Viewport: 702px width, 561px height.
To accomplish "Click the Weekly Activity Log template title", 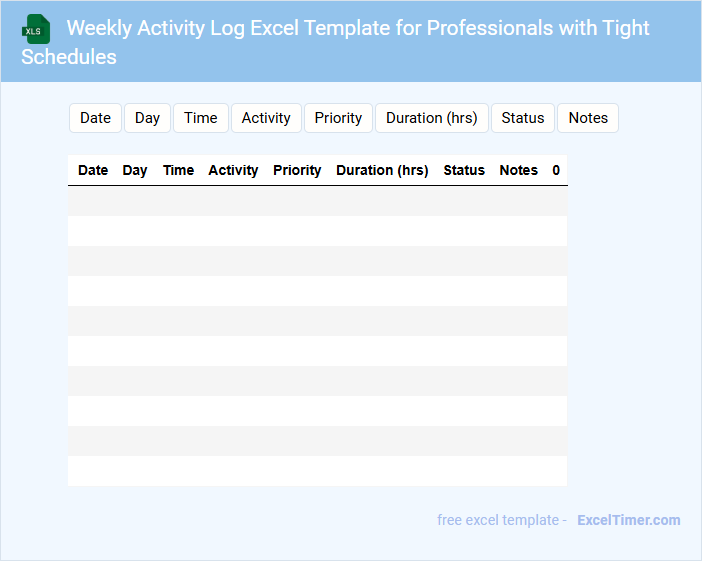I will tap(336, 41).
